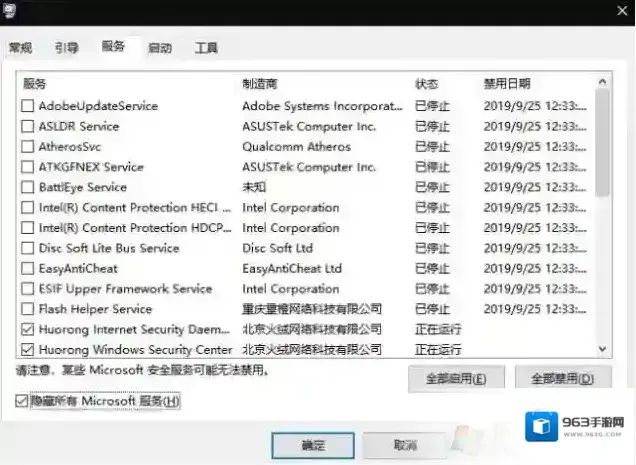This screenshot has height=465, width=636.
Task: Check the EasyAntiCheat checkbox
Action: click(28, 268)
